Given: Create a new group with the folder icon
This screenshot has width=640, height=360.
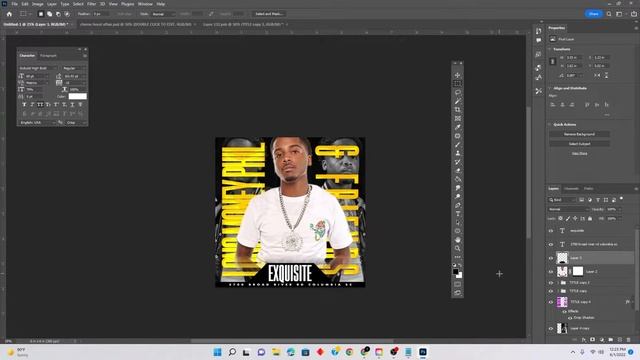Looking at the screenshot, I should click(611, 340).
